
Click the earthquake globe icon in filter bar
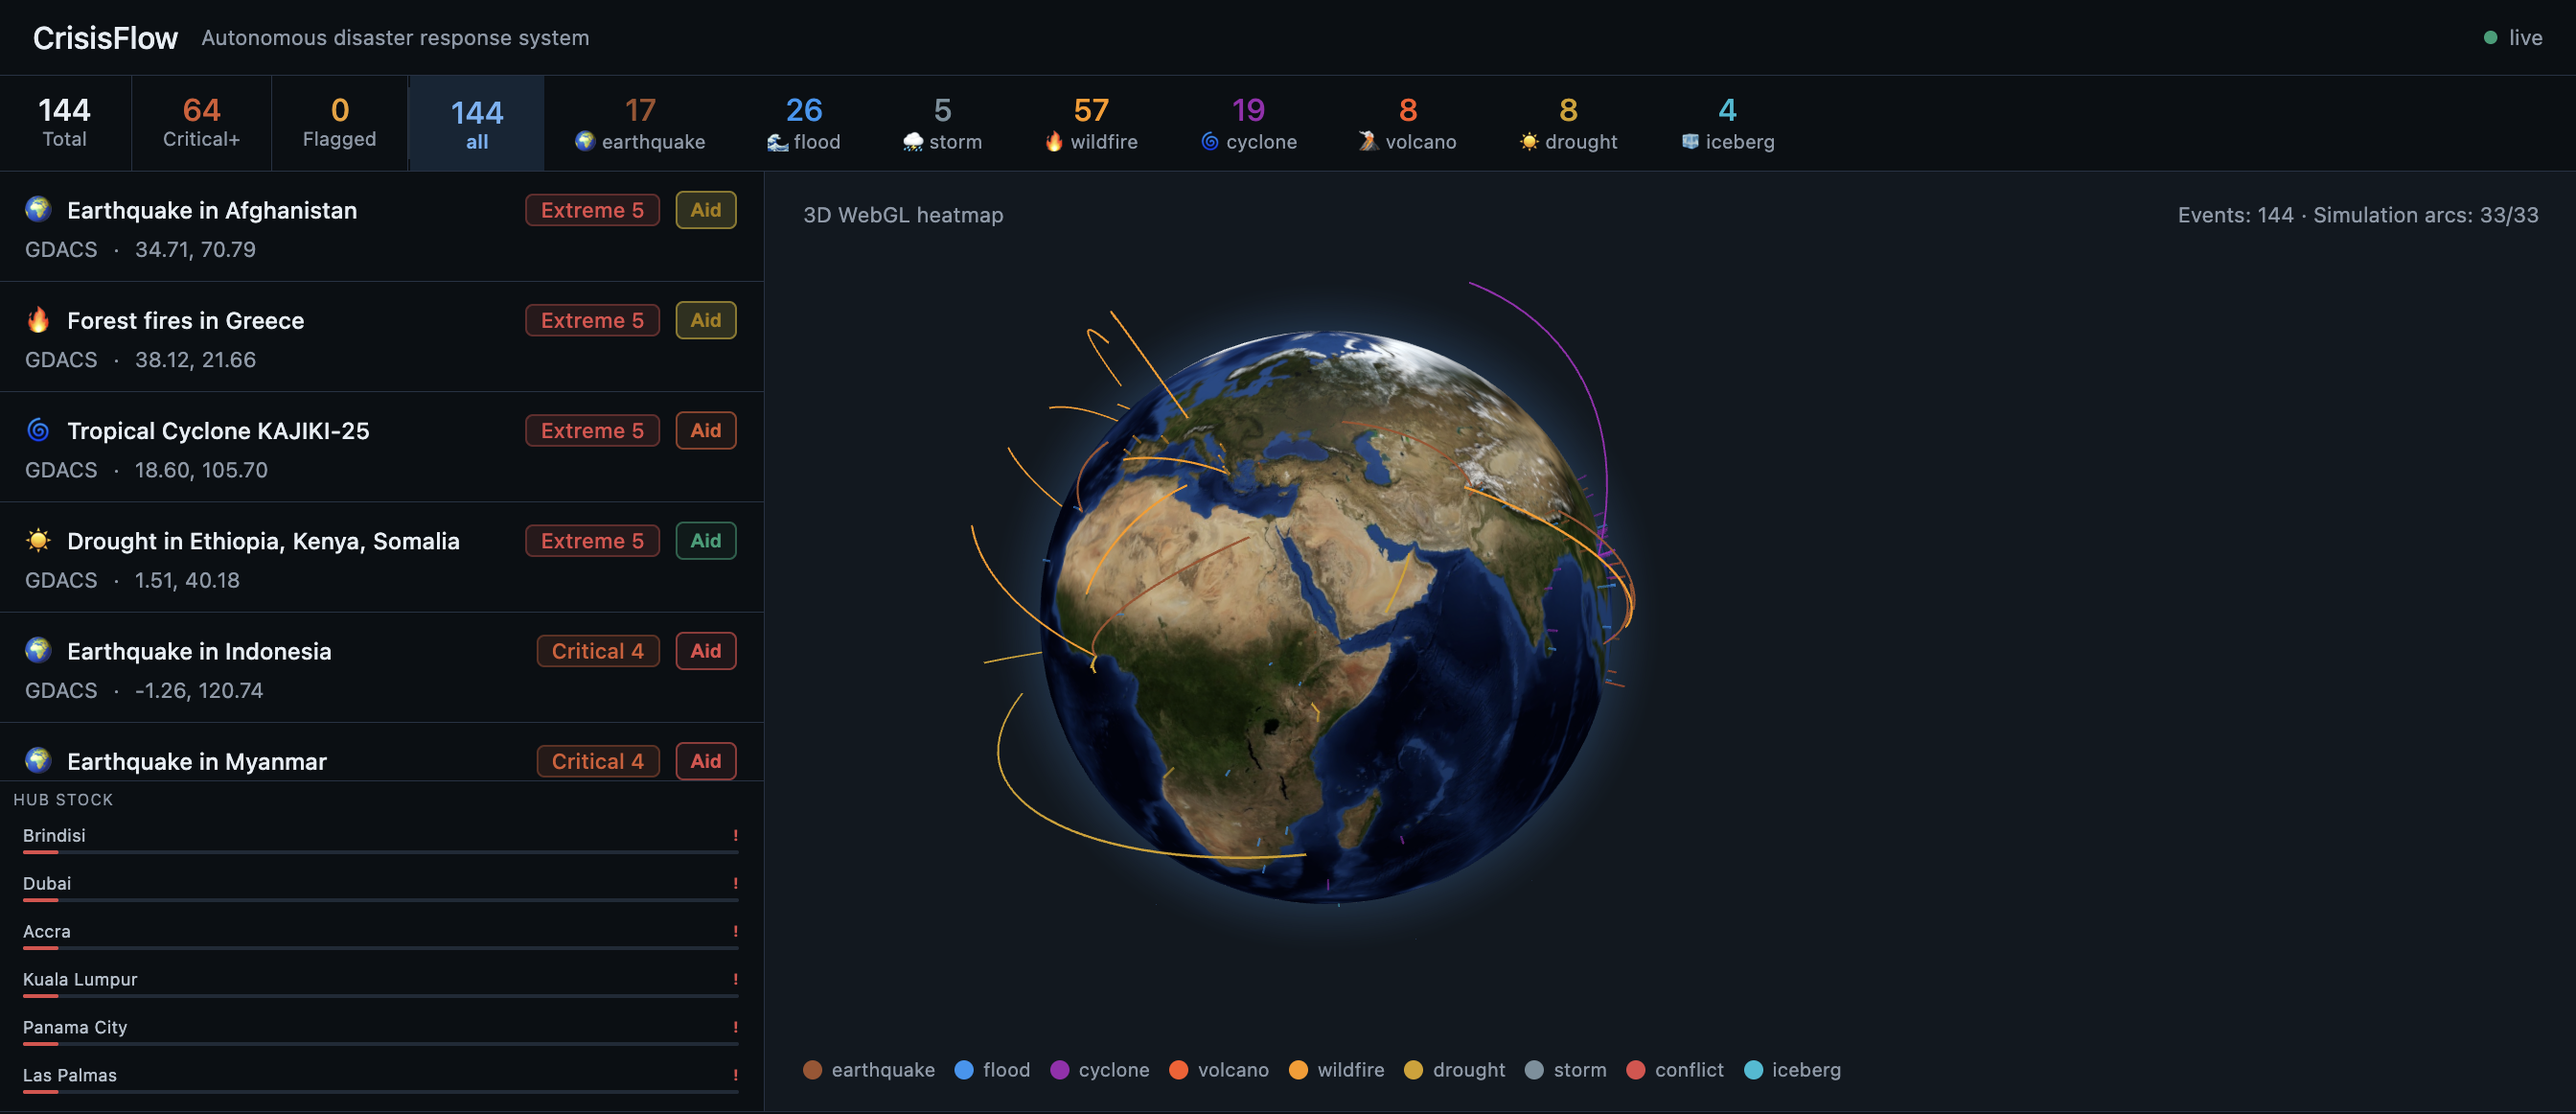(585, 141)
